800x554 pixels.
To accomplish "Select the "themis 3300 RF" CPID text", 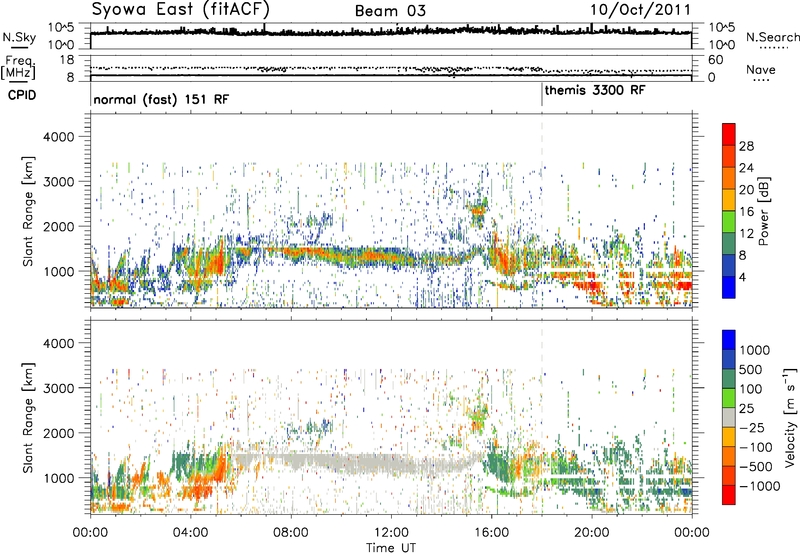I will pyautogui.click(x=595, y=91).
